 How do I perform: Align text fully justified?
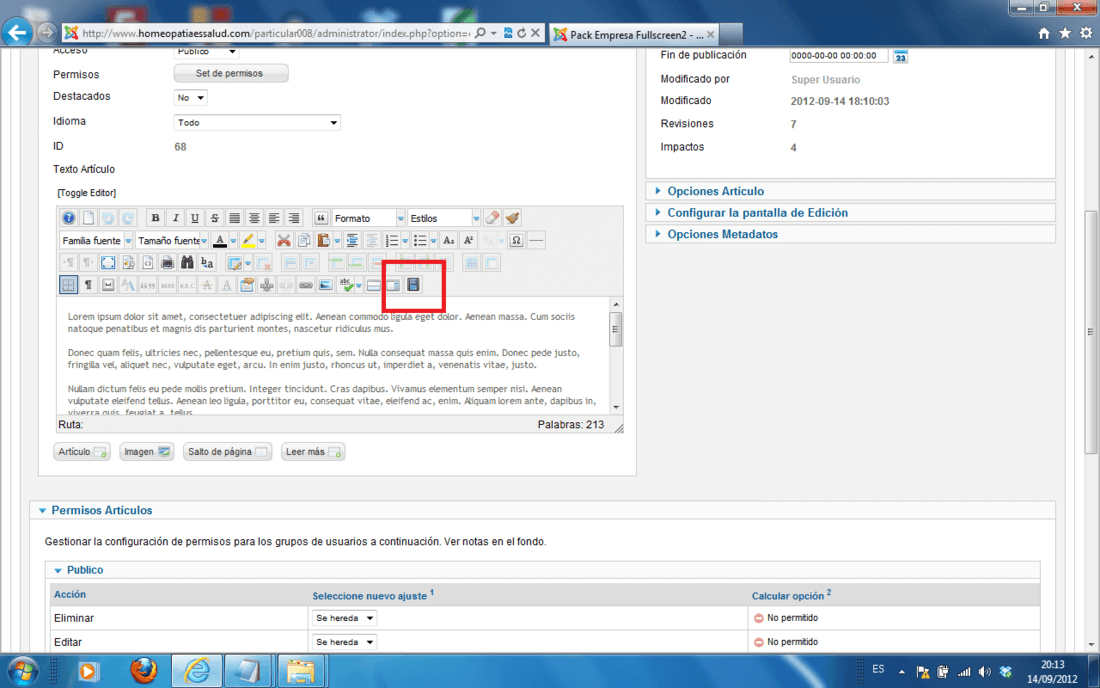click(x=234, y=218)
